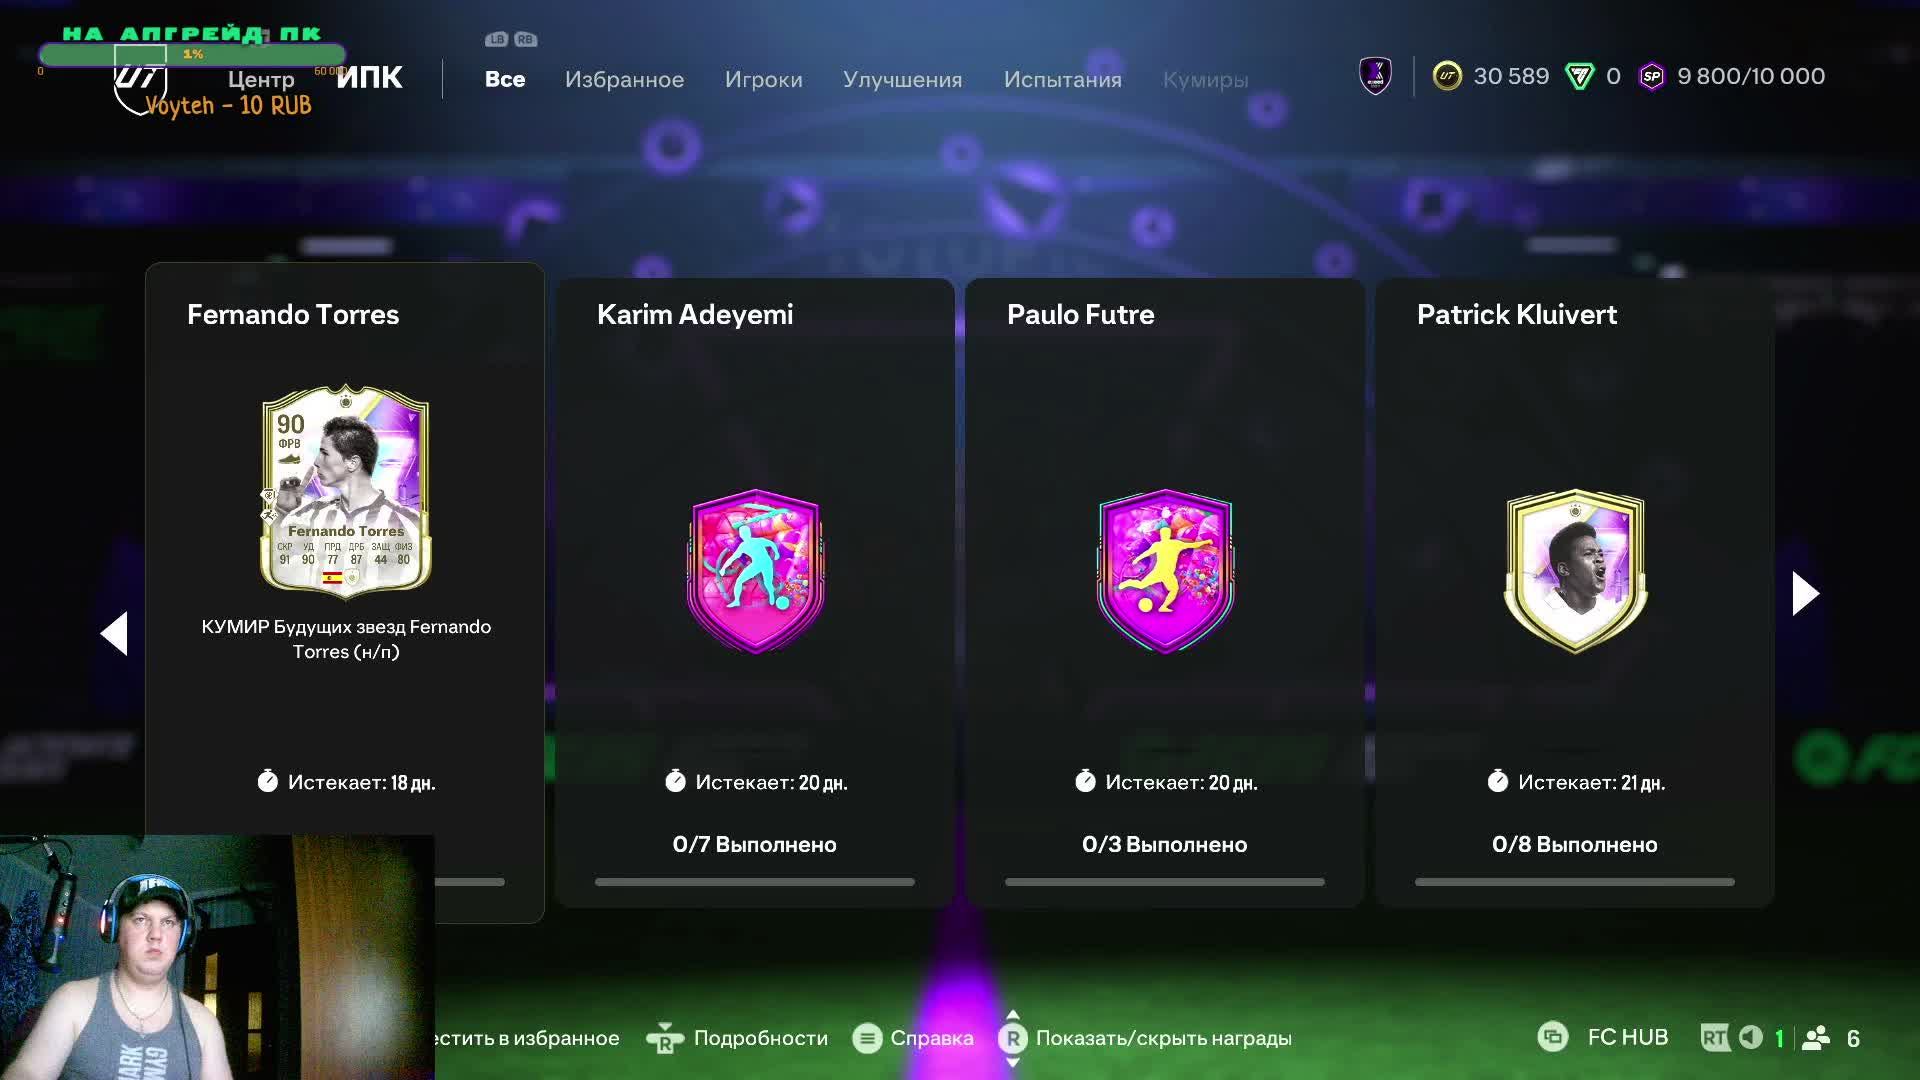Image resolution: width=1920 pixels, height=1080 pixels.
Task: Open the Испытания tab
Action: [1062, 79]
